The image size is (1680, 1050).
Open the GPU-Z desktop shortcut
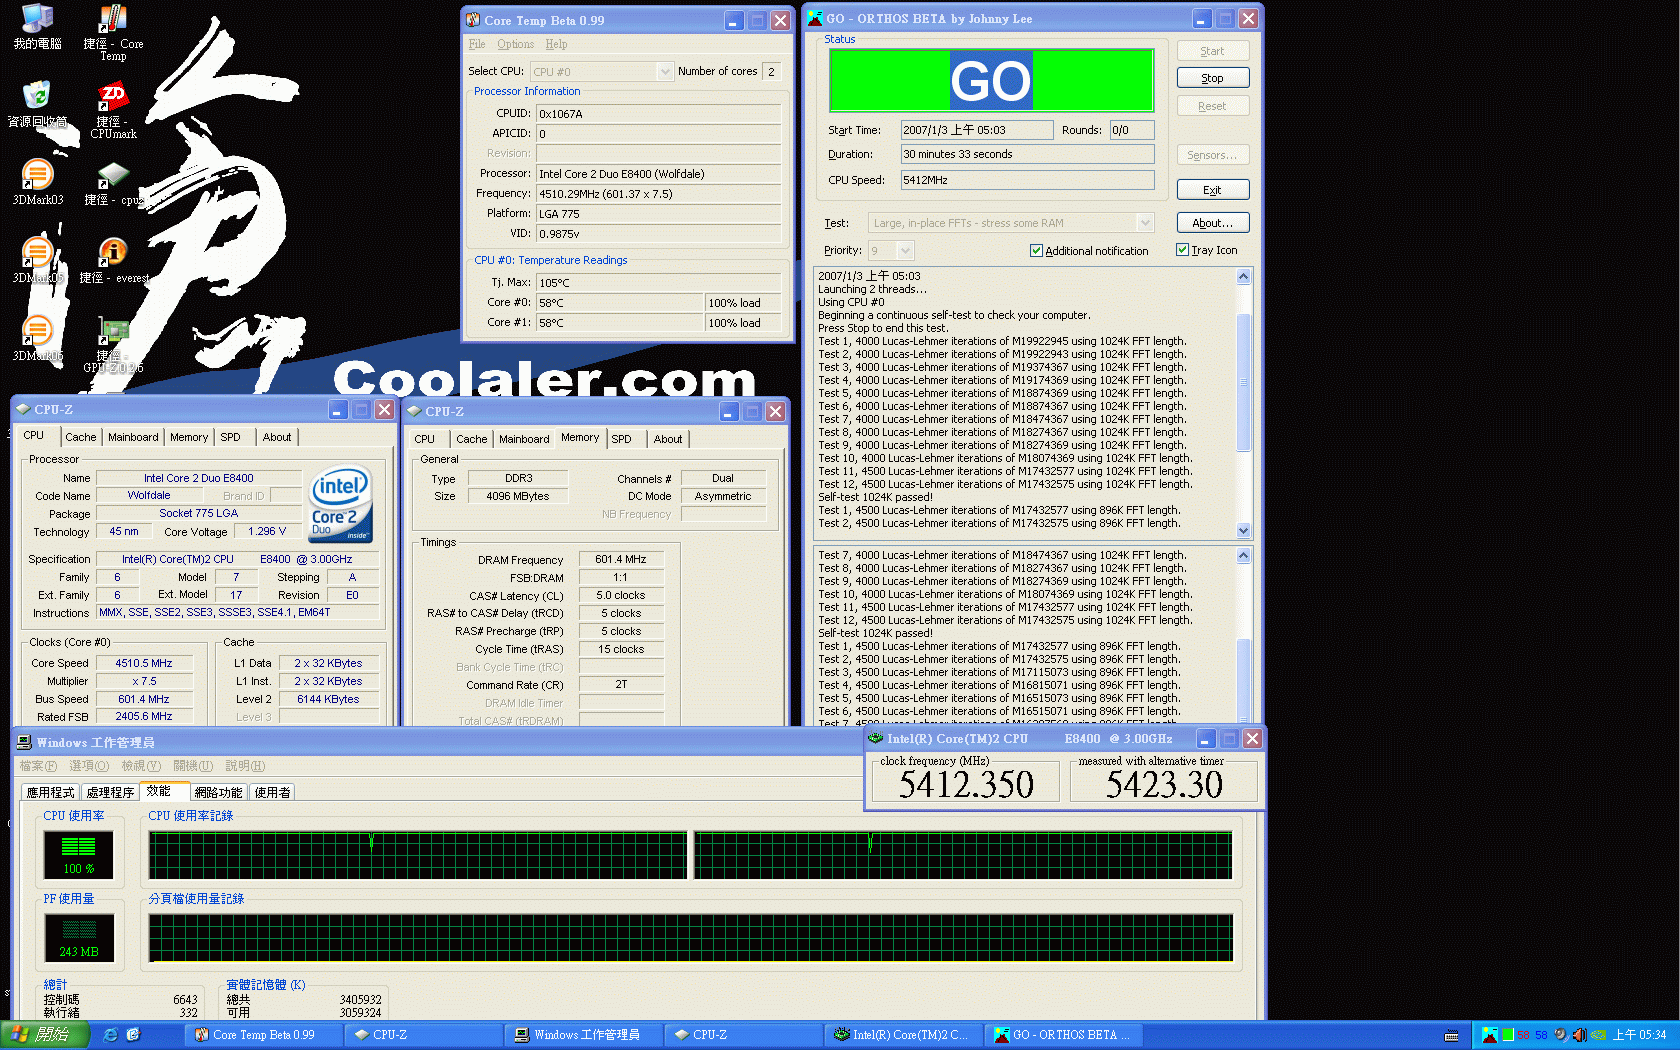113,344
